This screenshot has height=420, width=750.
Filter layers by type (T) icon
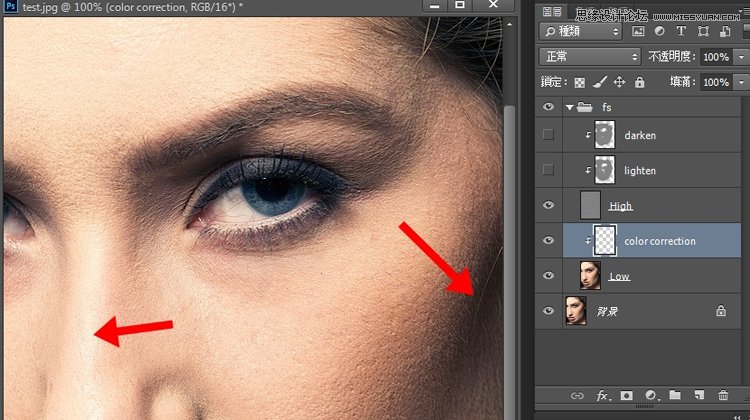(681, 32)
